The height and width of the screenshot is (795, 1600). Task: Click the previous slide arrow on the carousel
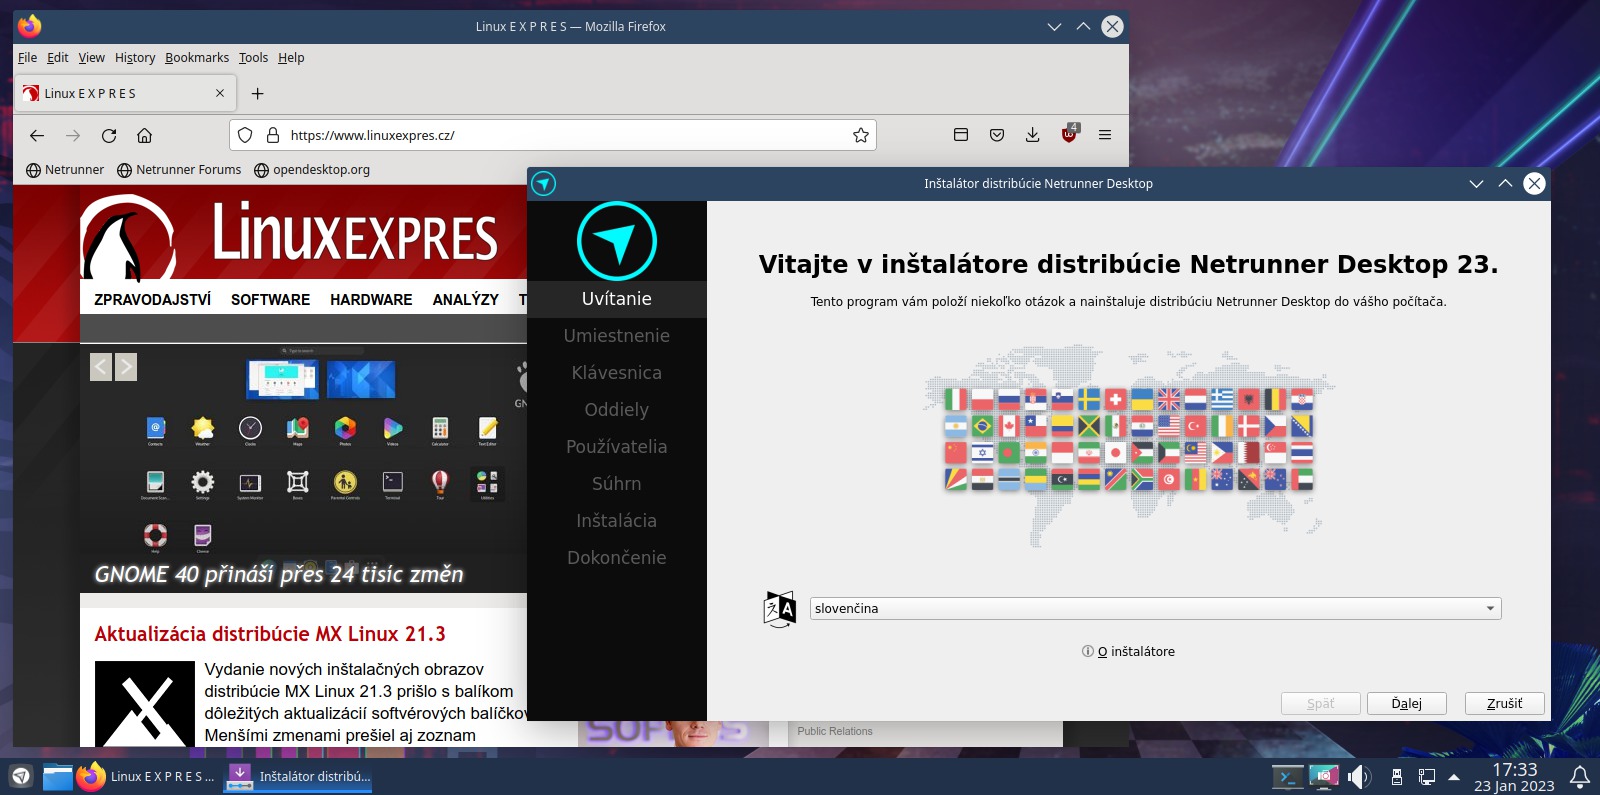coord(101,367)
